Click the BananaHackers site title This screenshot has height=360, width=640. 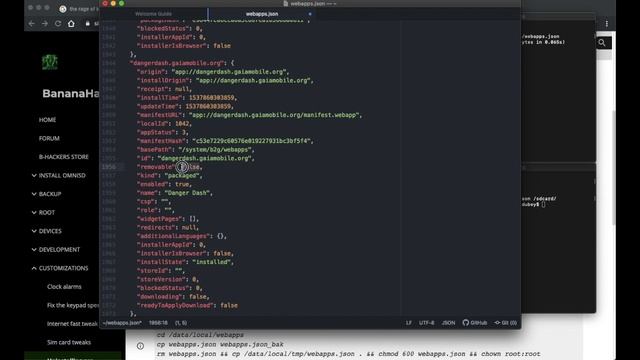tap(71, 93)
